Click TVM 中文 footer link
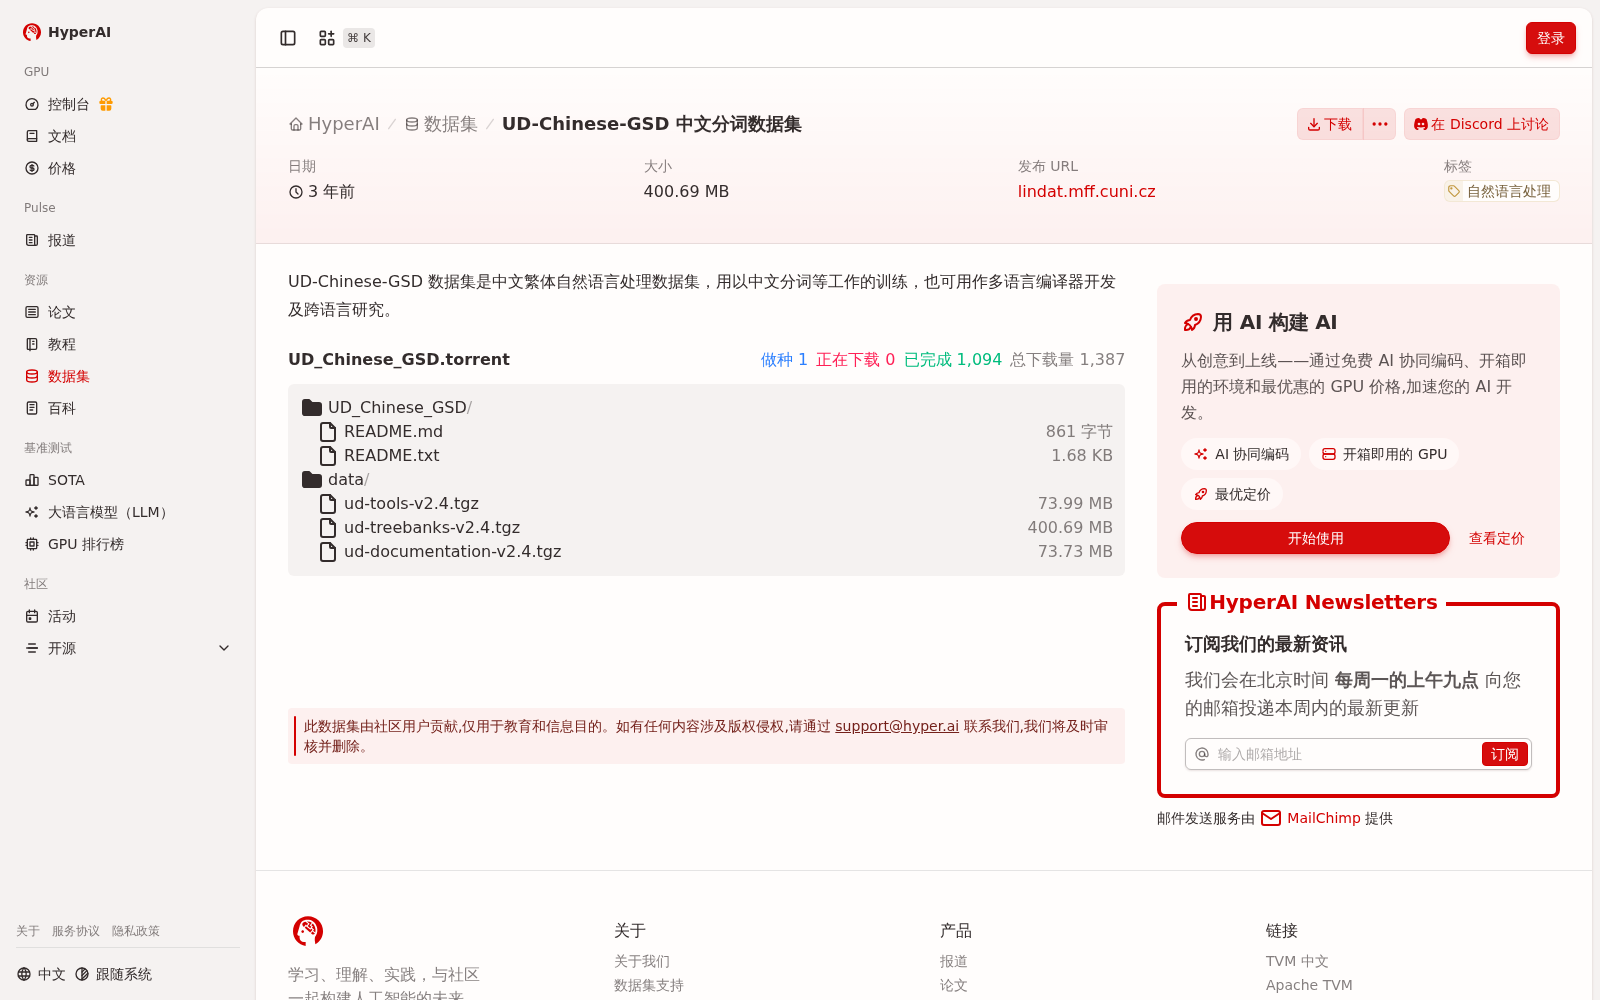This screenshot has height=1000, width=1600. pos(1297,961)
